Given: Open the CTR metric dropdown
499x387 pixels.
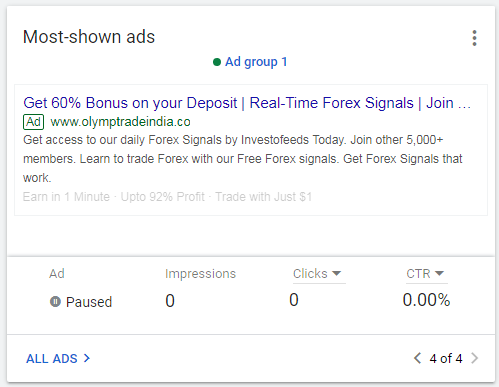Looking at the screenshot, I should pyautogui.click(x=427, y=274).
